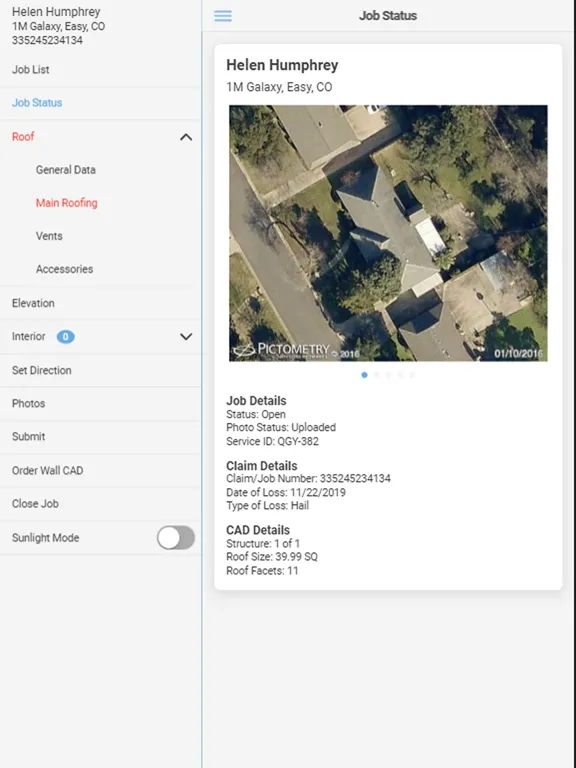
Task: Click sidebar claim number 335245234134
Action: 47,41
